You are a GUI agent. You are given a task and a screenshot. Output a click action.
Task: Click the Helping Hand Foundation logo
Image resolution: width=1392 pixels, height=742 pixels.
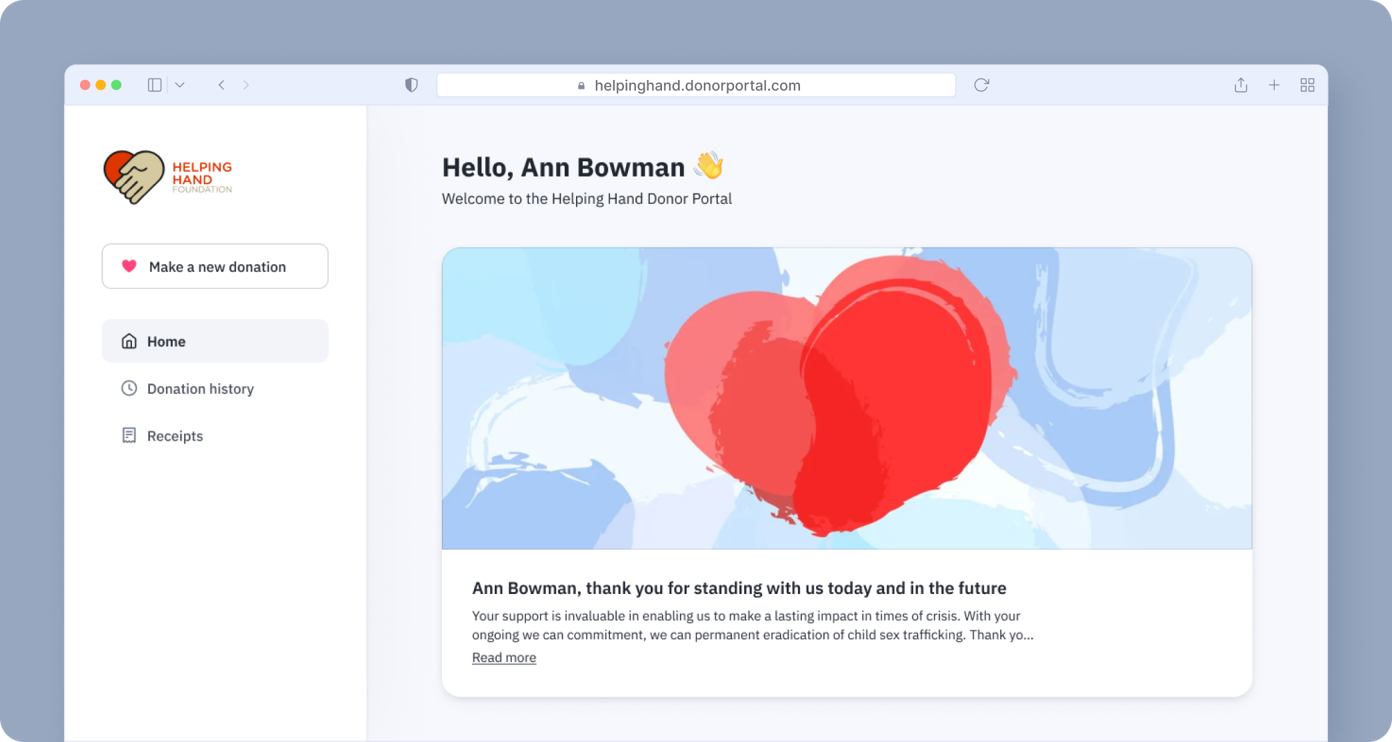(167, 177)
